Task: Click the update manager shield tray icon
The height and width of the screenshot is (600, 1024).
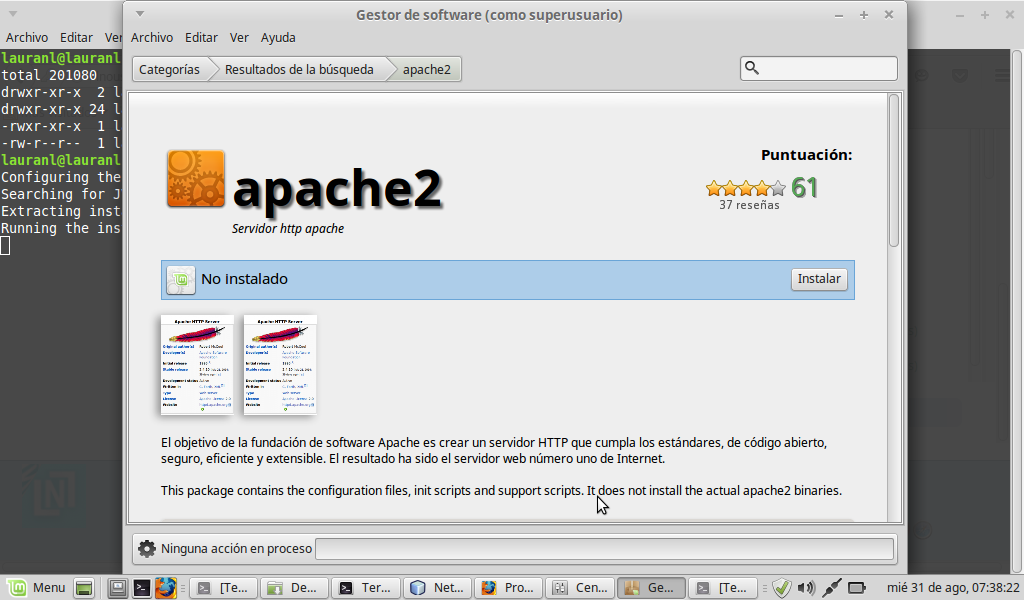Action: click(x=782, y=588)
